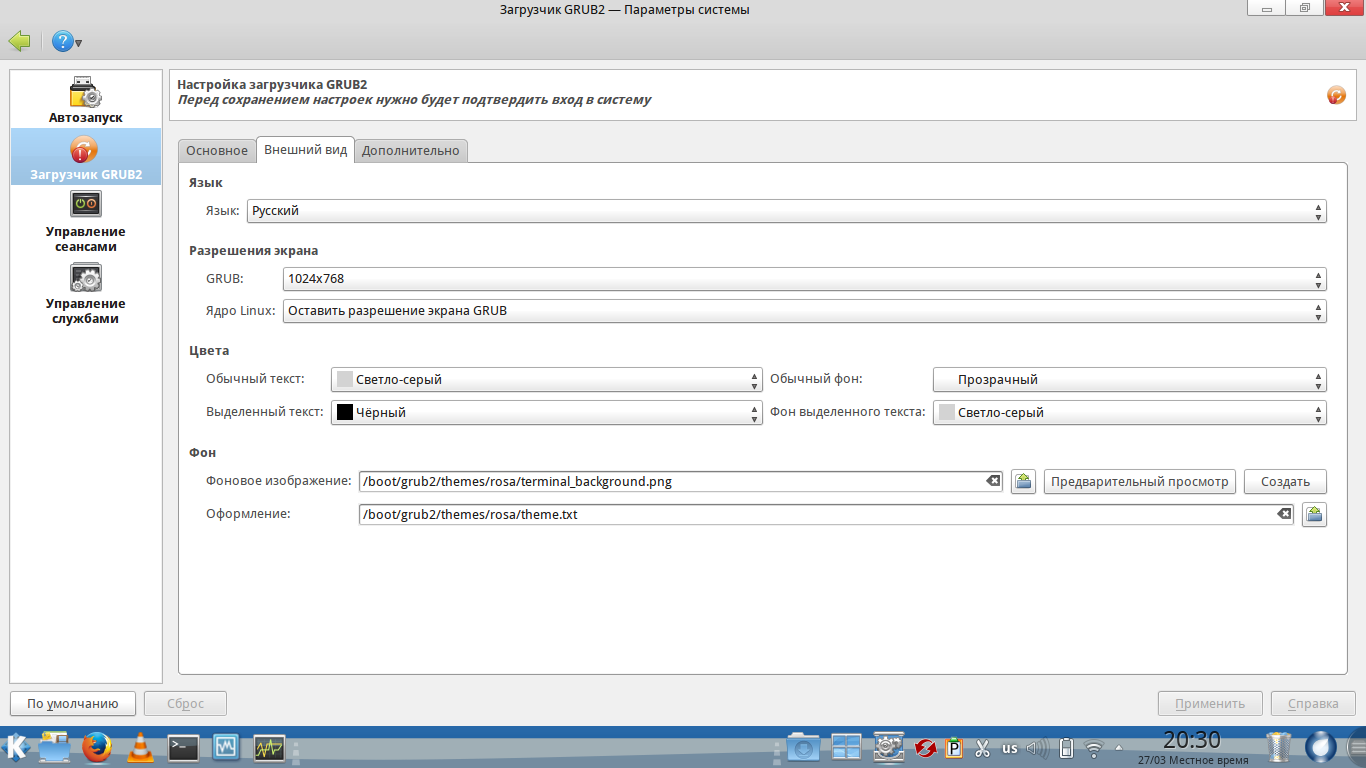Open Управление службами in the sidebar

[86, 294]
